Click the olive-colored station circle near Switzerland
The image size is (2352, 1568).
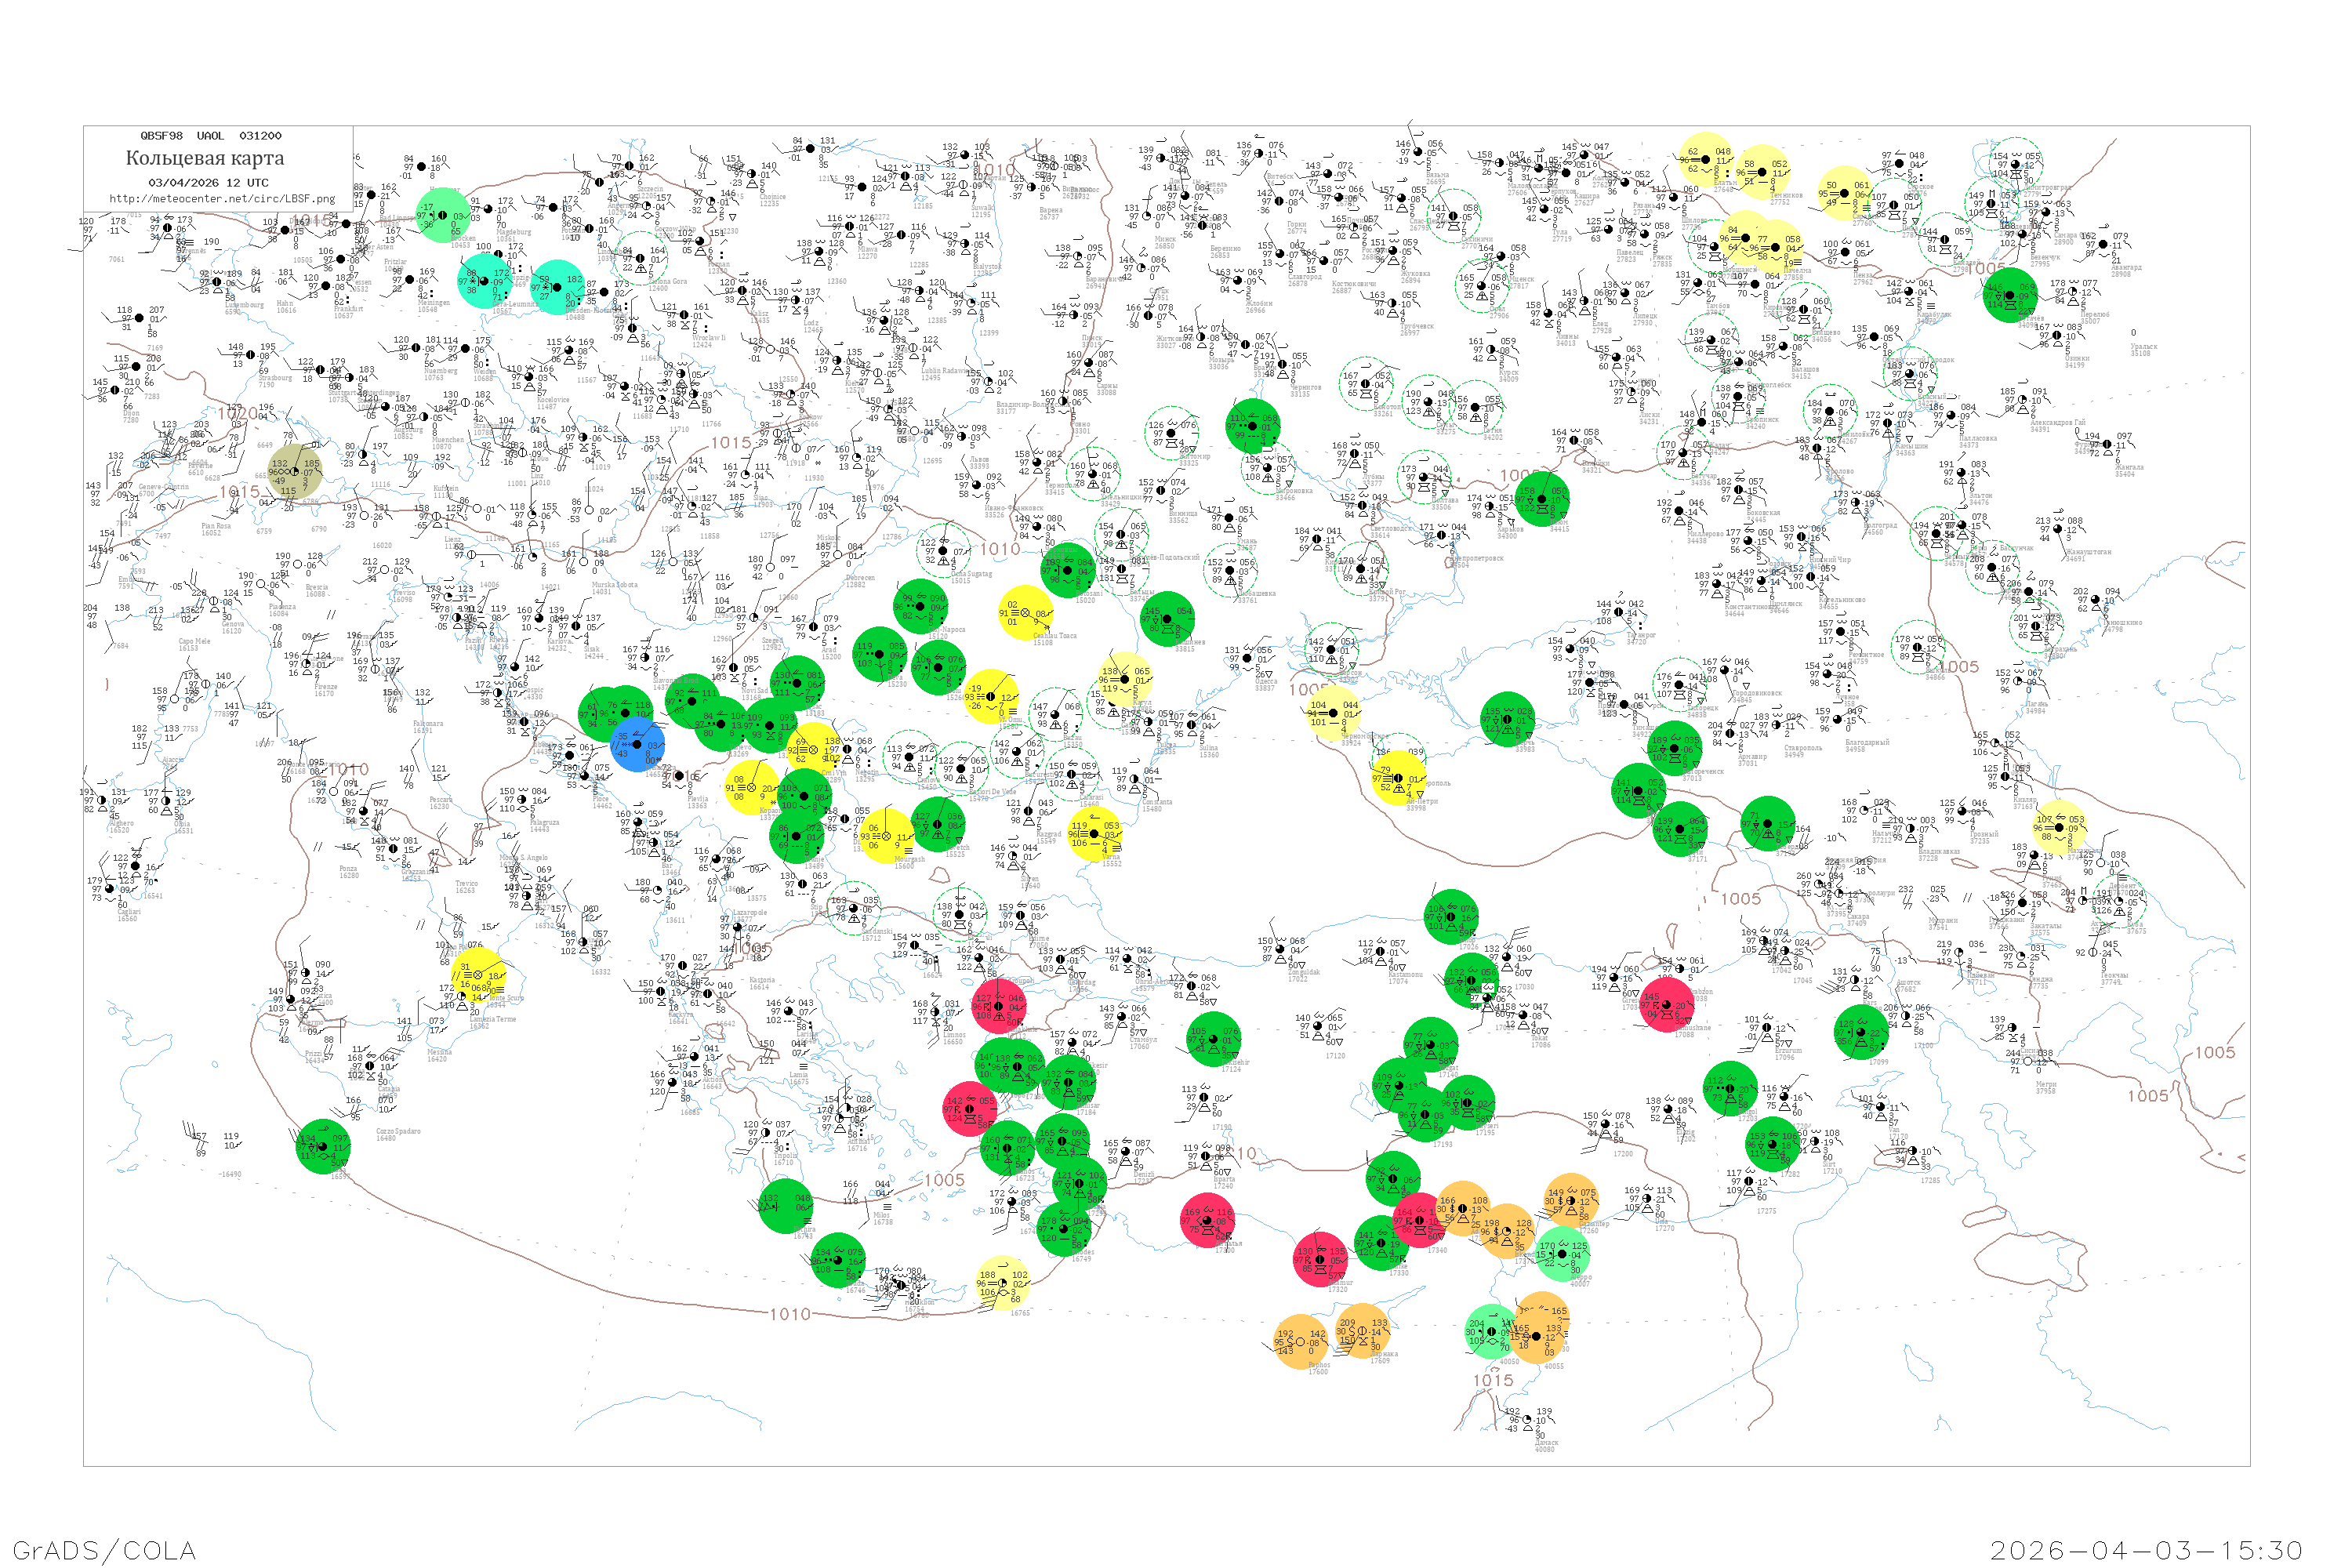tap(295, 472)
